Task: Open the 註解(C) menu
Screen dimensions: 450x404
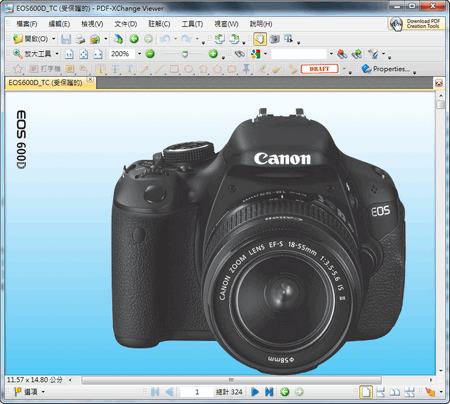Action: tap(159, 24)
